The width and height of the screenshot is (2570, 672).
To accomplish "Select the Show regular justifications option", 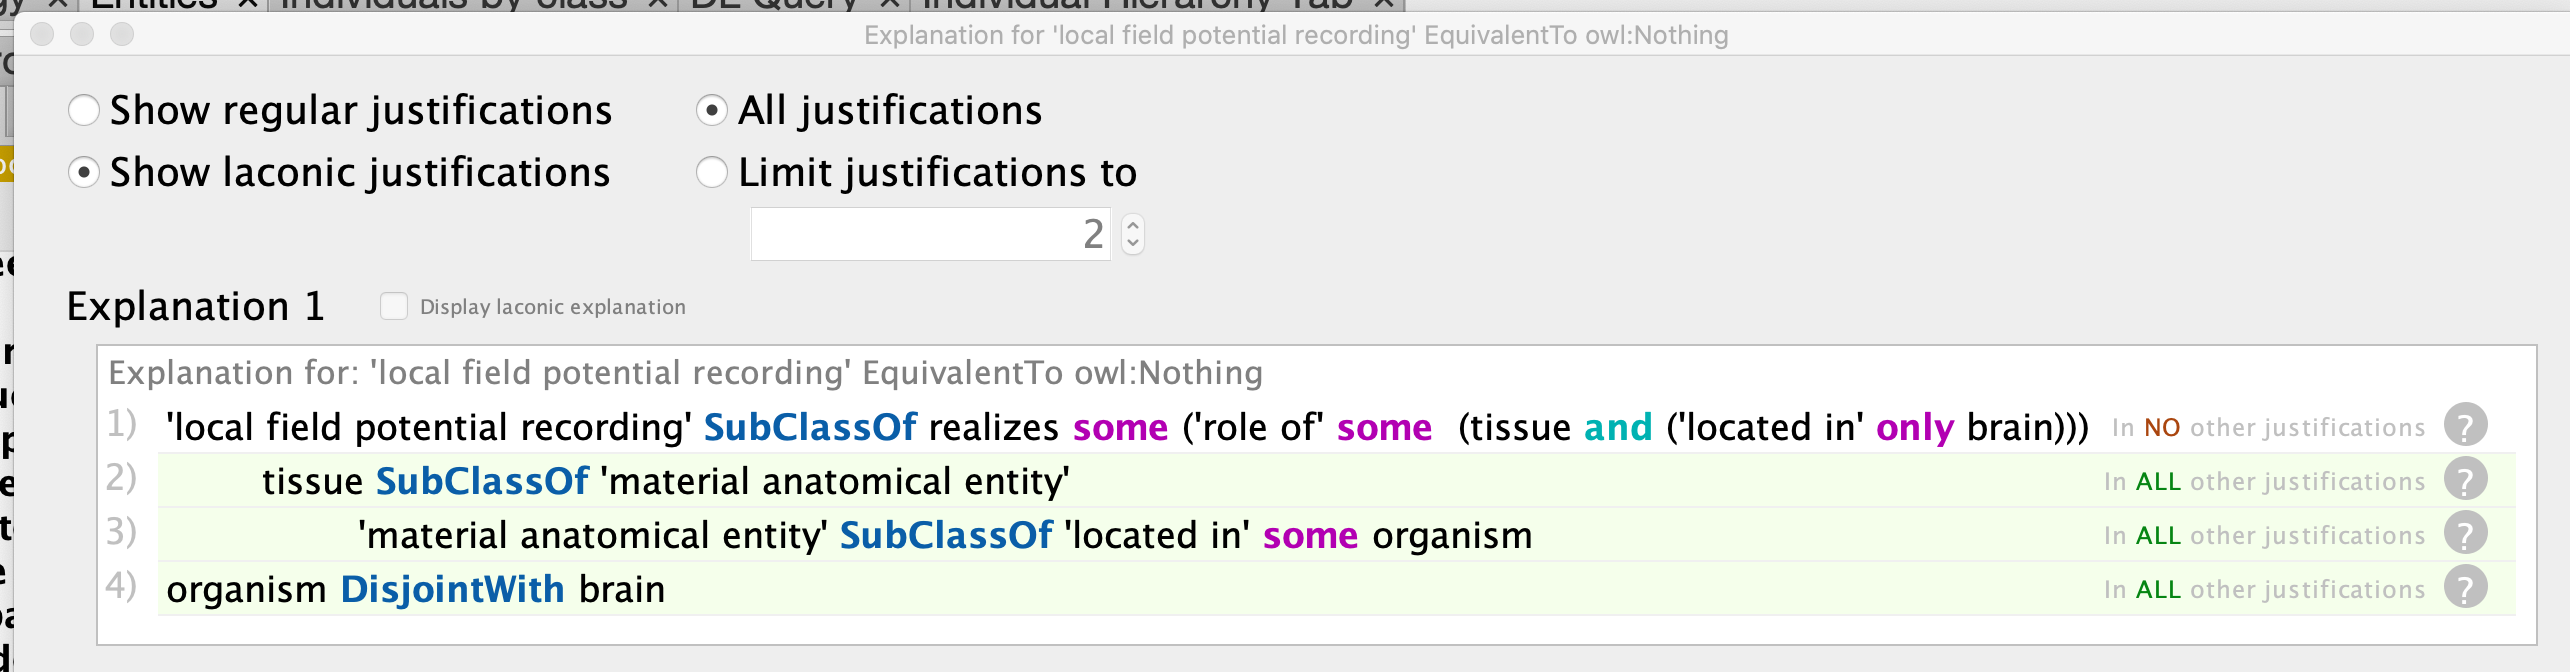I will point(85,110).
